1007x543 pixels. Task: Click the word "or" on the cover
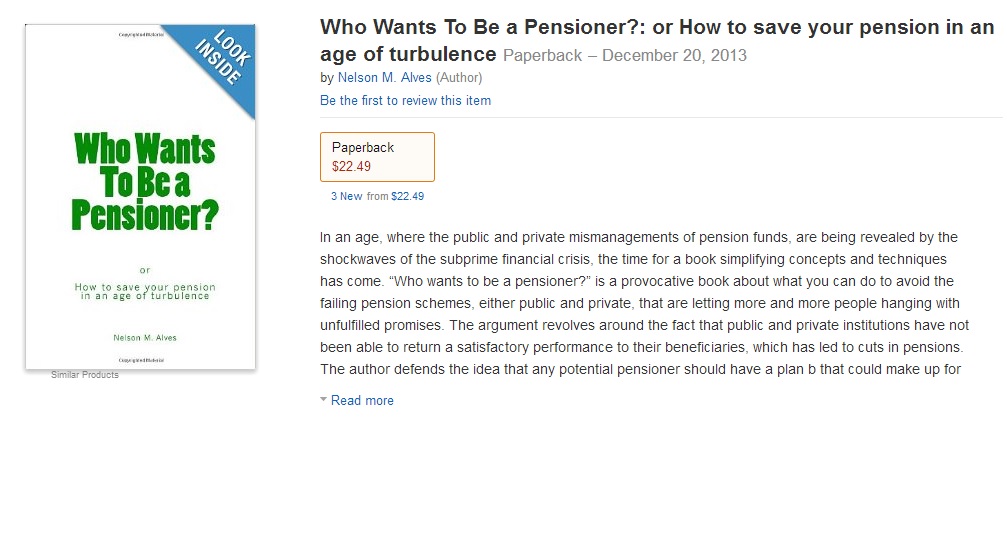145,269
